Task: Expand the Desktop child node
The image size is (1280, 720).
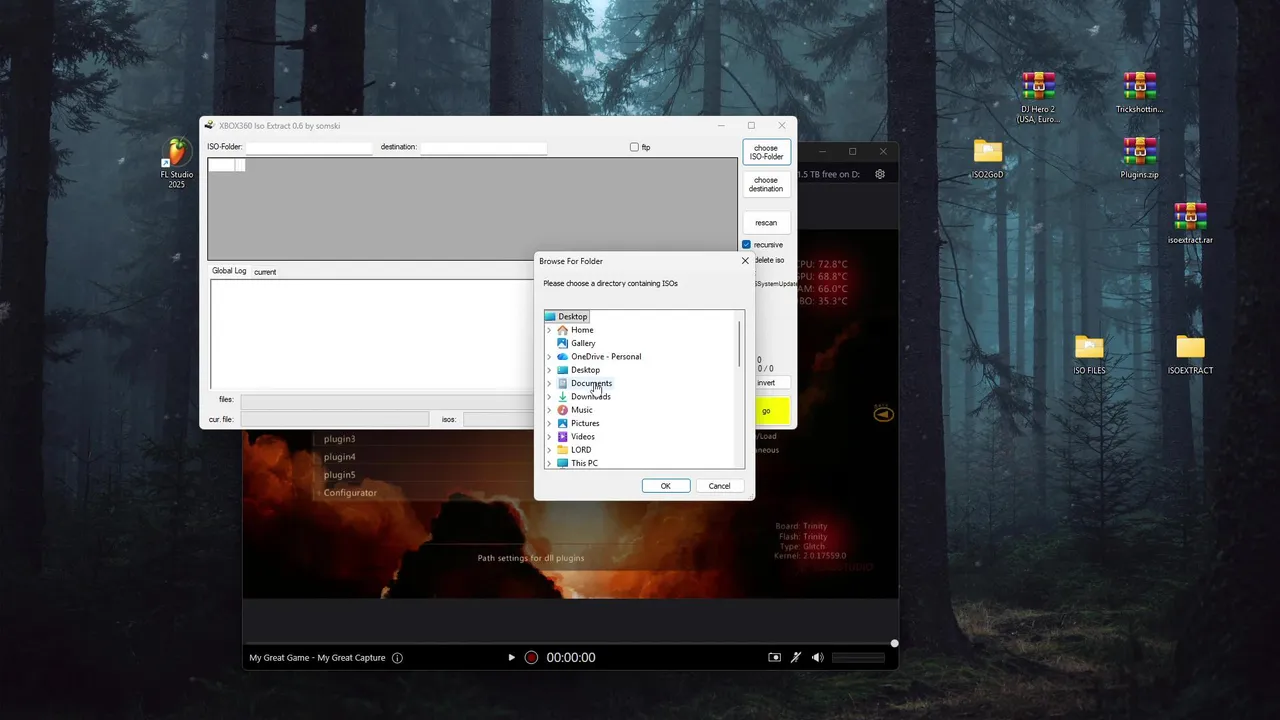Action: pos(549,370)
